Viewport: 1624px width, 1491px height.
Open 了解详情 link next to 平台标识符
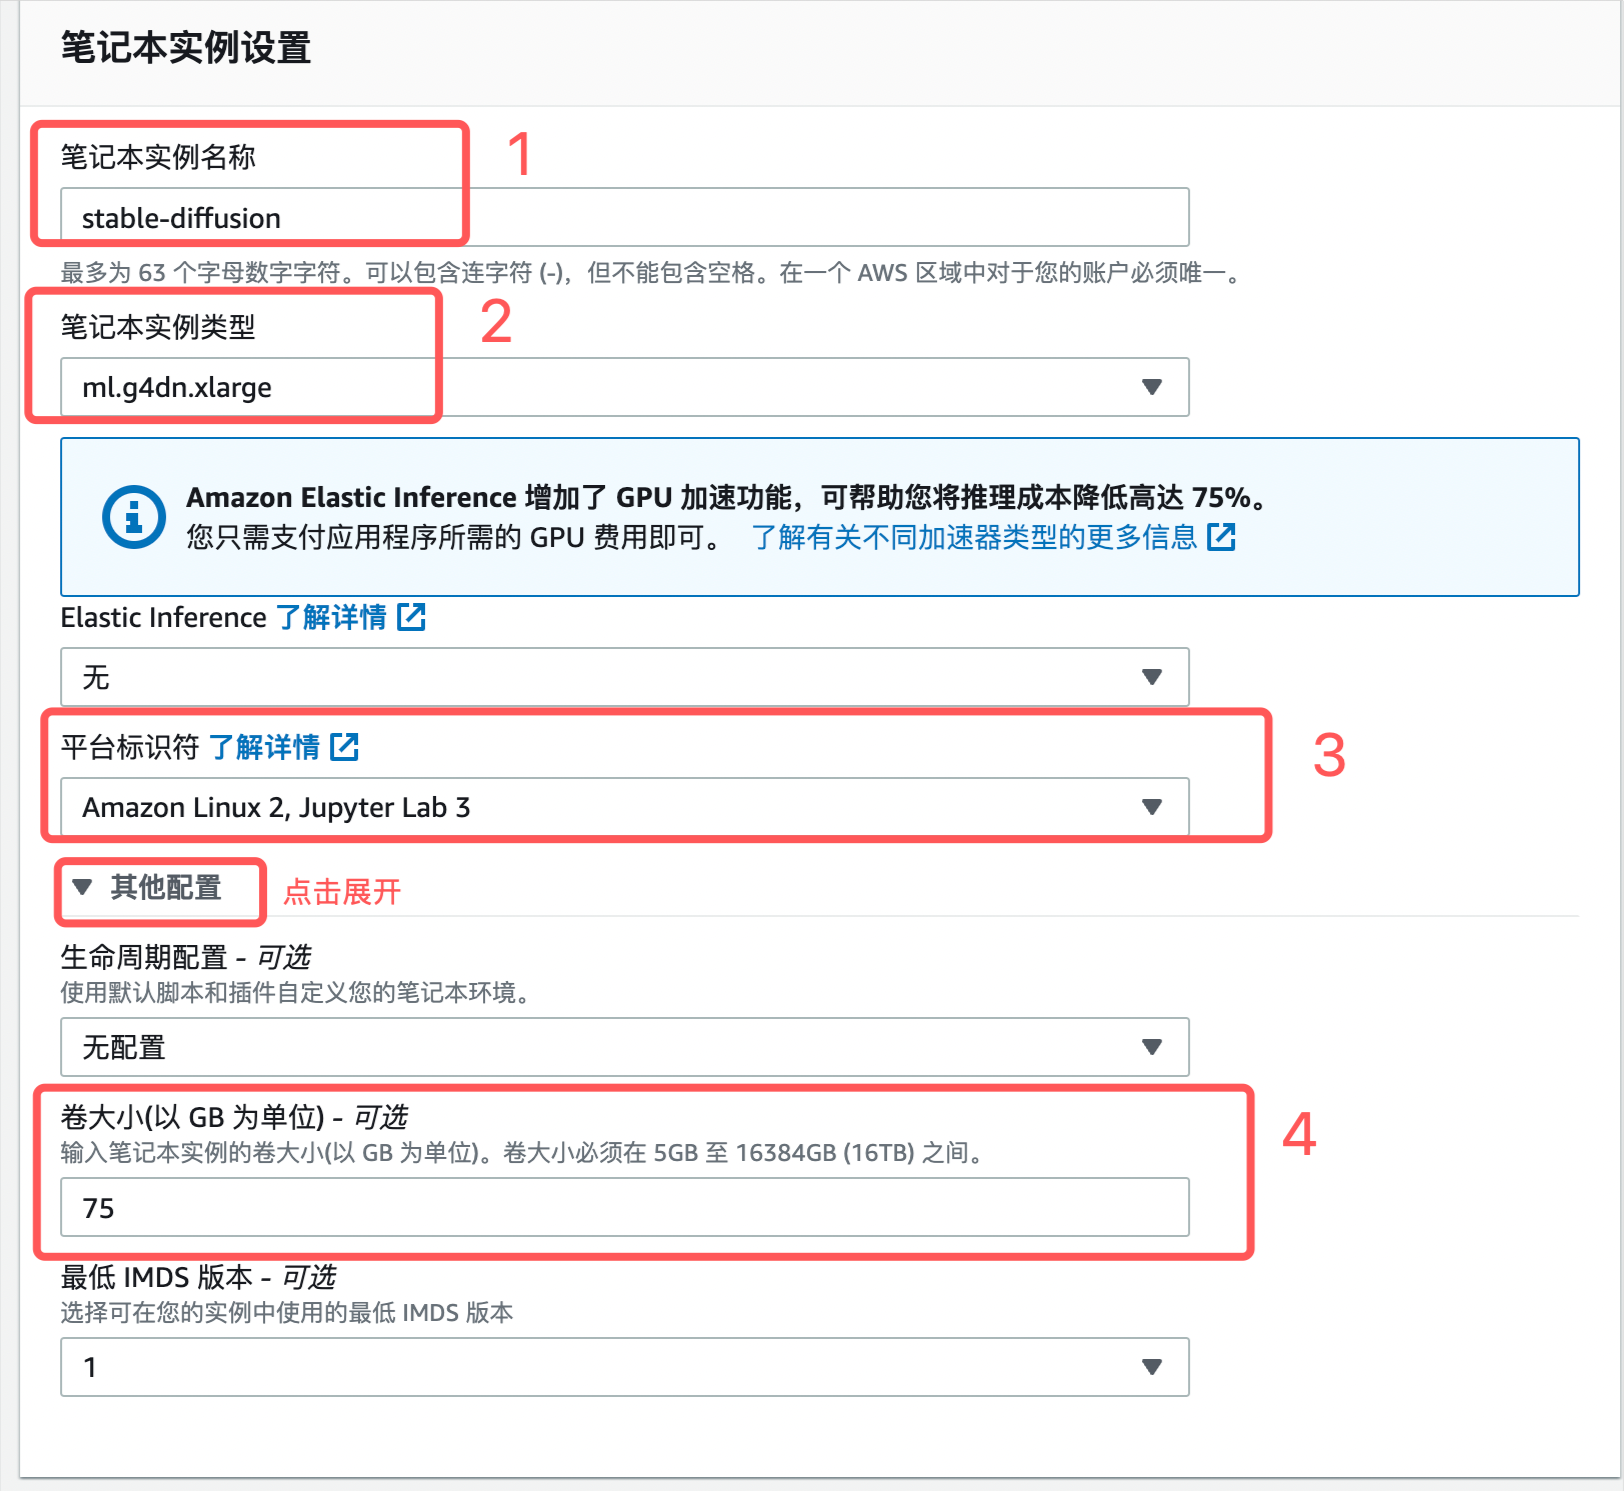point(264,747)
